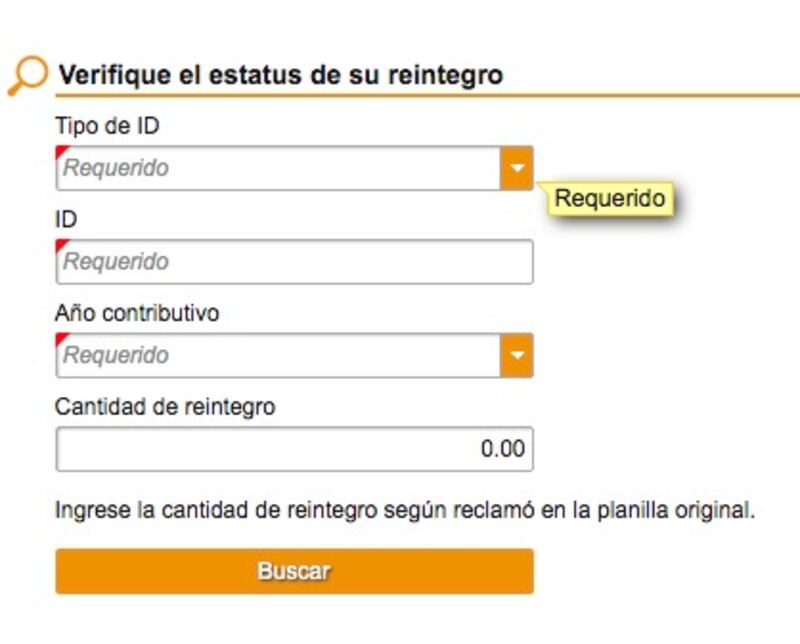Click the red required marker on Tipo de ID

point(61,151)
